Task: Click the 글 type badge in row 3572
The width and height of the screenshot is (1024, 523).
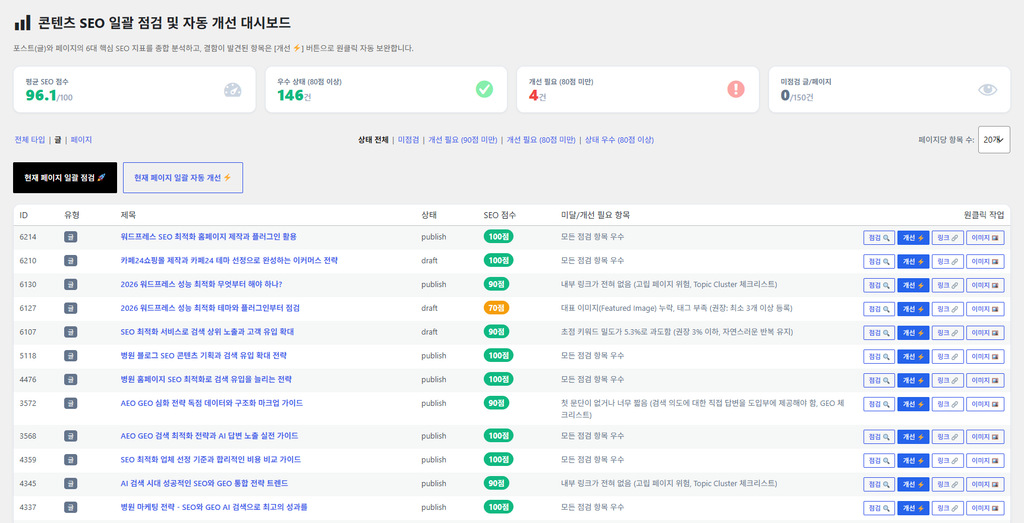Action: click(x=71, y=404)
